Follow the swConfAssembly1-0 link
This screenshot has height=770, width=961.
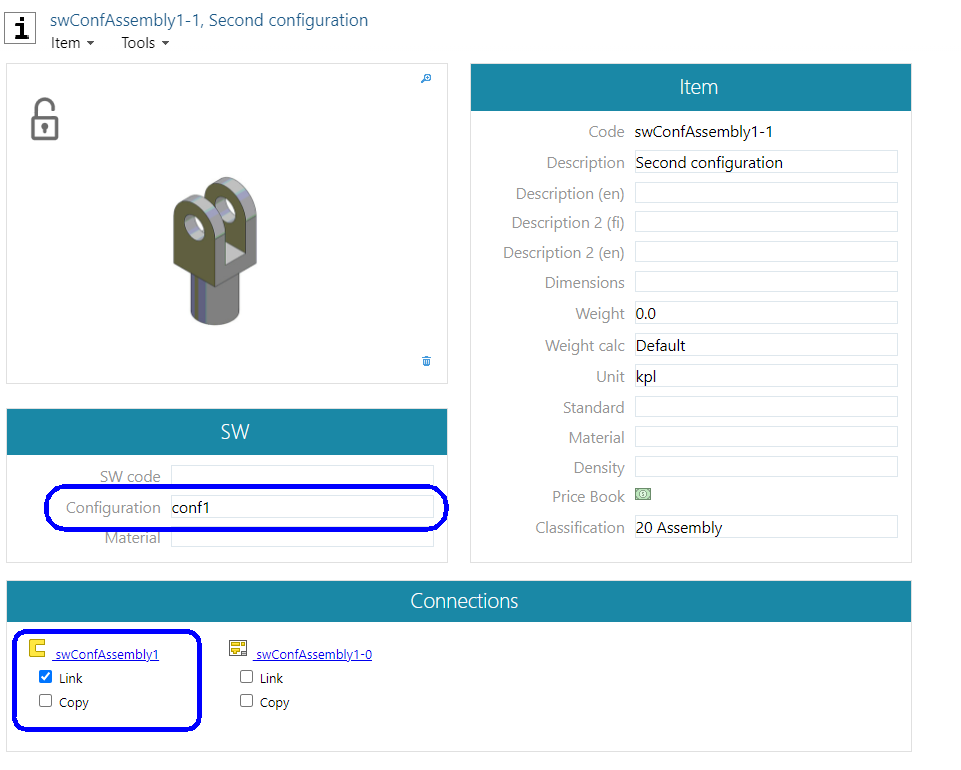[x=314, y=655]
